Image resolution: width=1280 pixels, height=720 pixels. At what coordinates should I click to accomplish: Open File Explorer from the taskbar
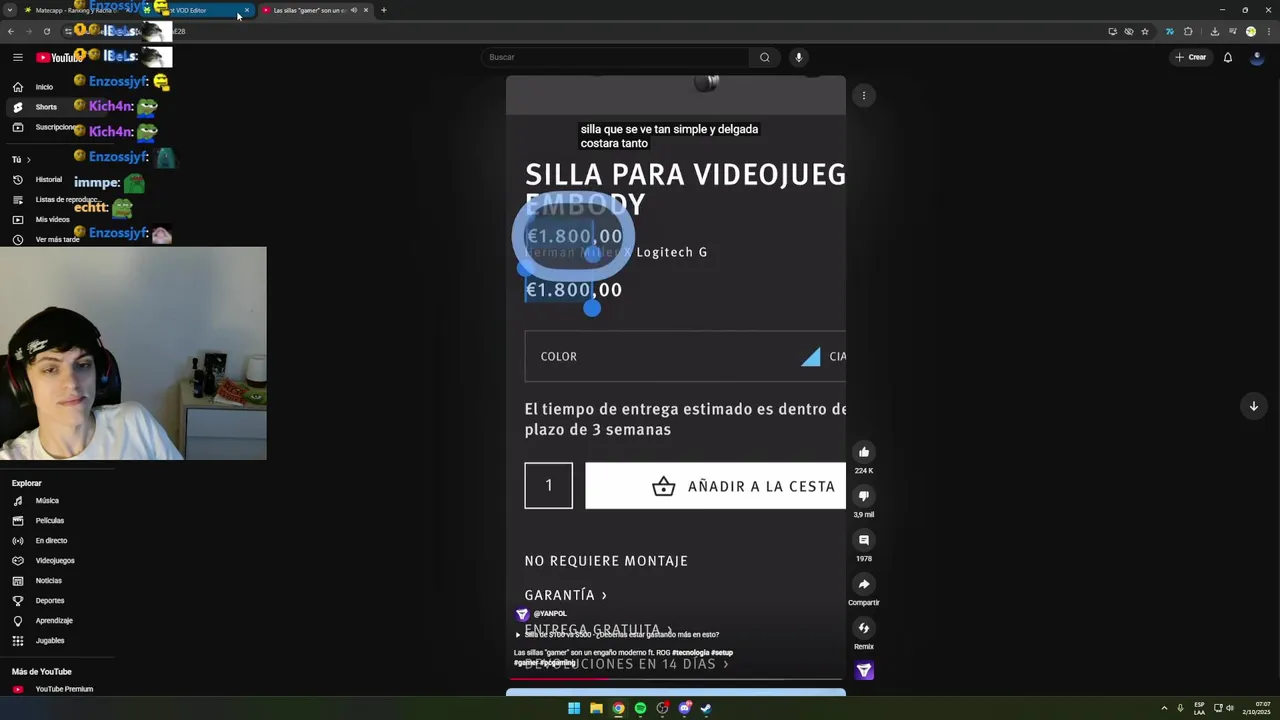click(596, 708)
